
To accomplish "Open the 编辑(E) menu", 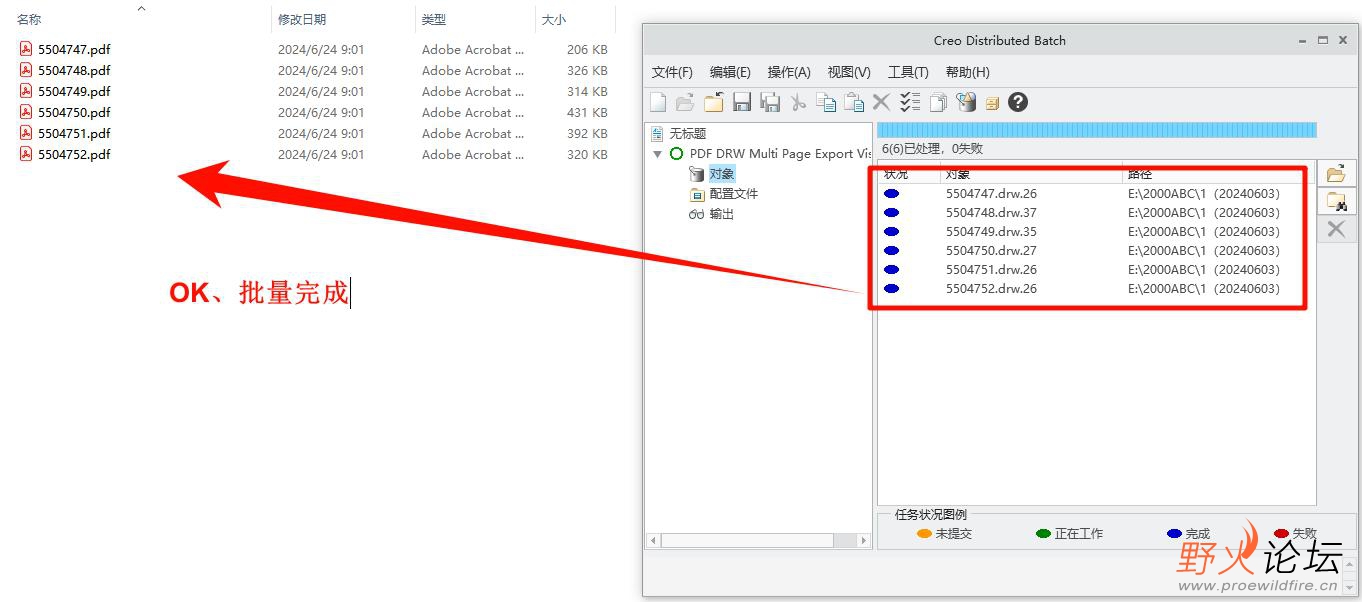I will tap(730, 72).
